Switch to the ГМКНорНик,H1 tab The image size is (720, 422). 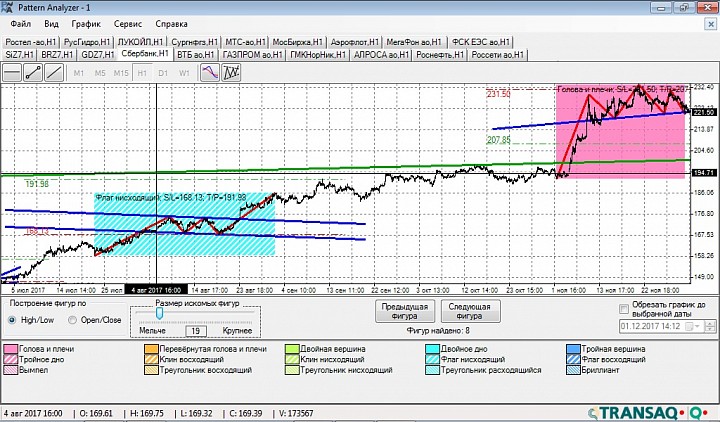coord(318,55)
